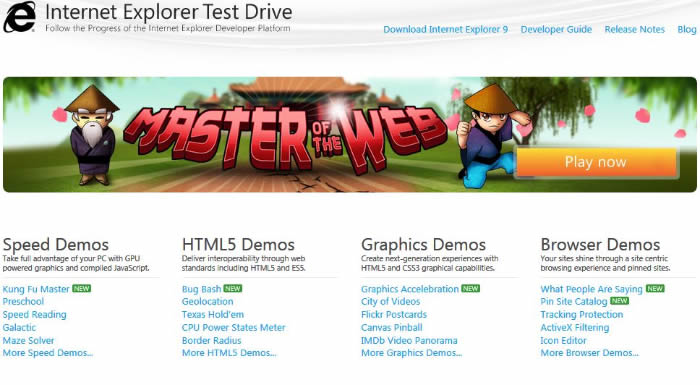Click the NEW badge beside Pin Site Catalog
Screen dimensions: 700x385
click(620, 301)
